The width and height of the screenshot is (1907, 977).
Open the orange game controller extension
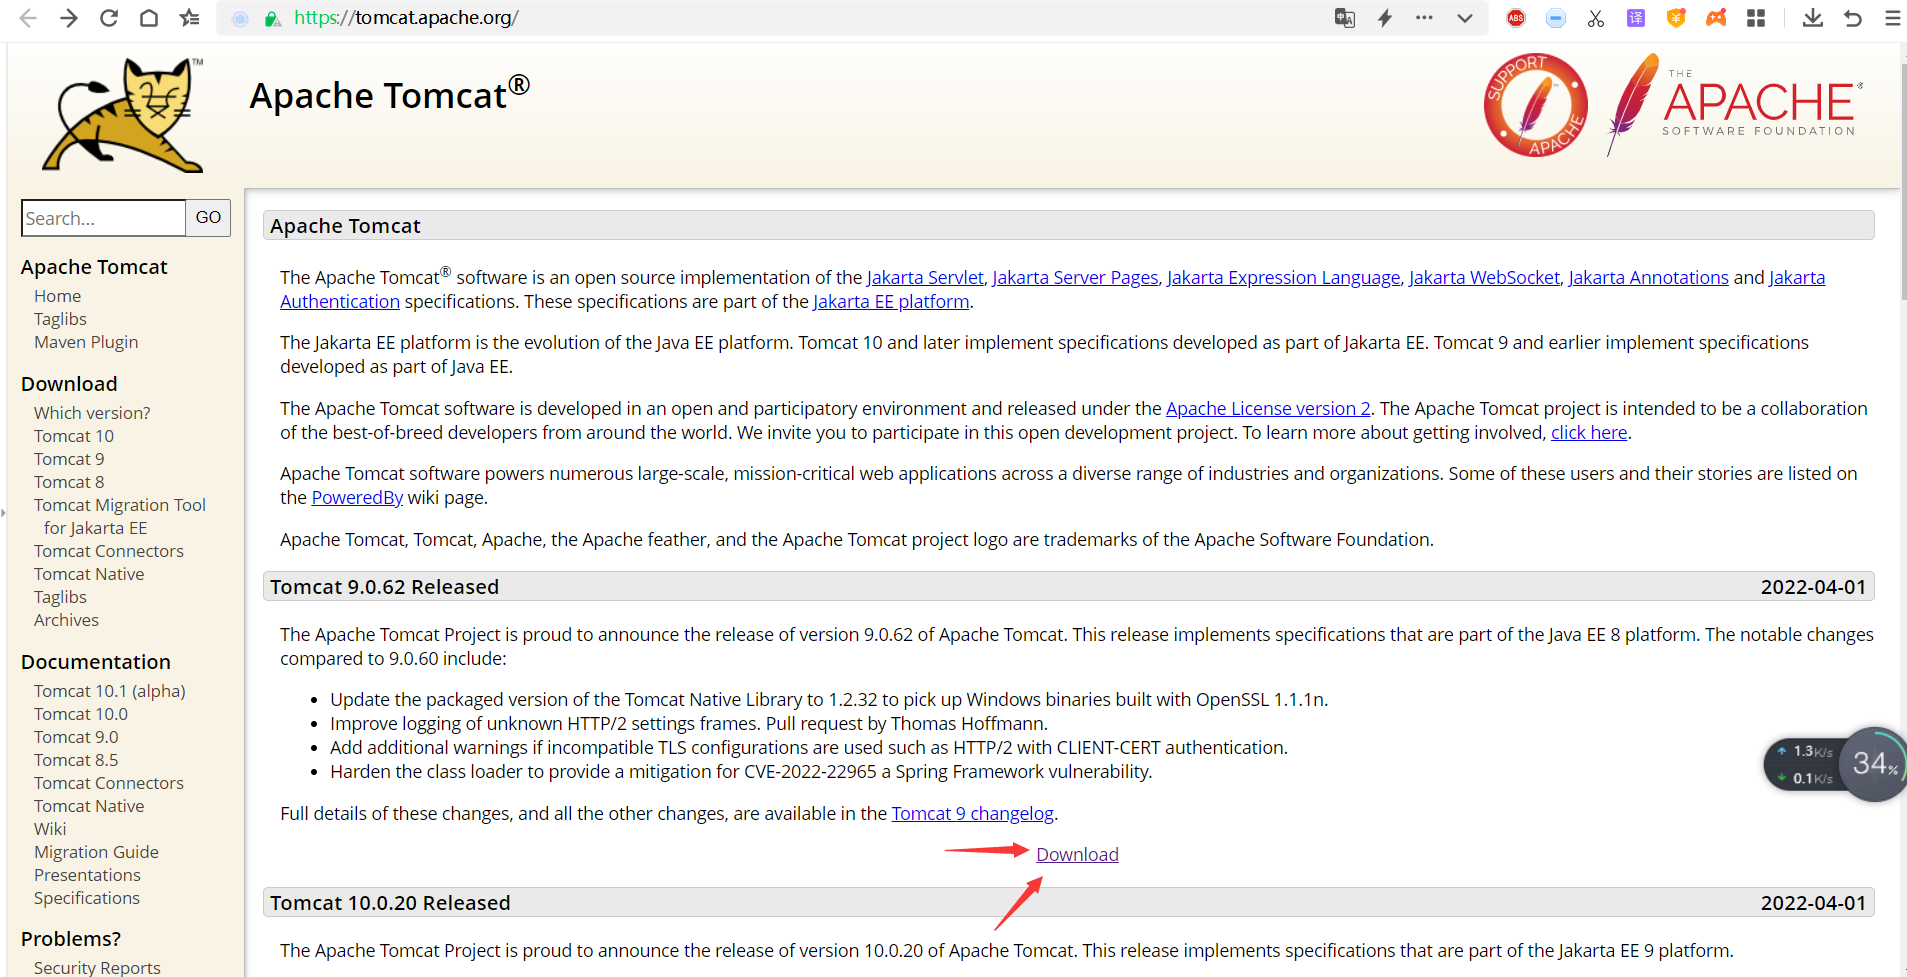point(1716,18)
